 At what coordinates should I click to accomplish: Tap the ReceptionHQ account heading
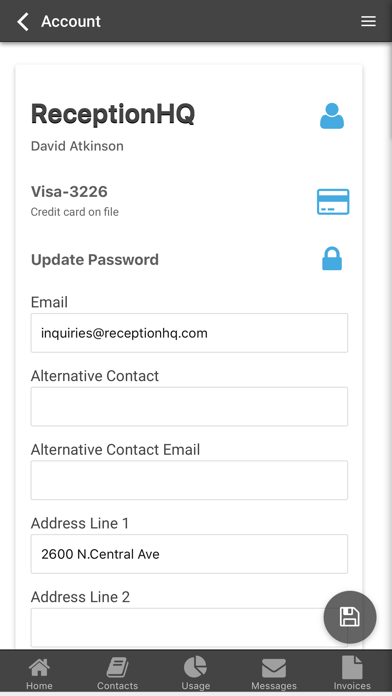point(113,114)
